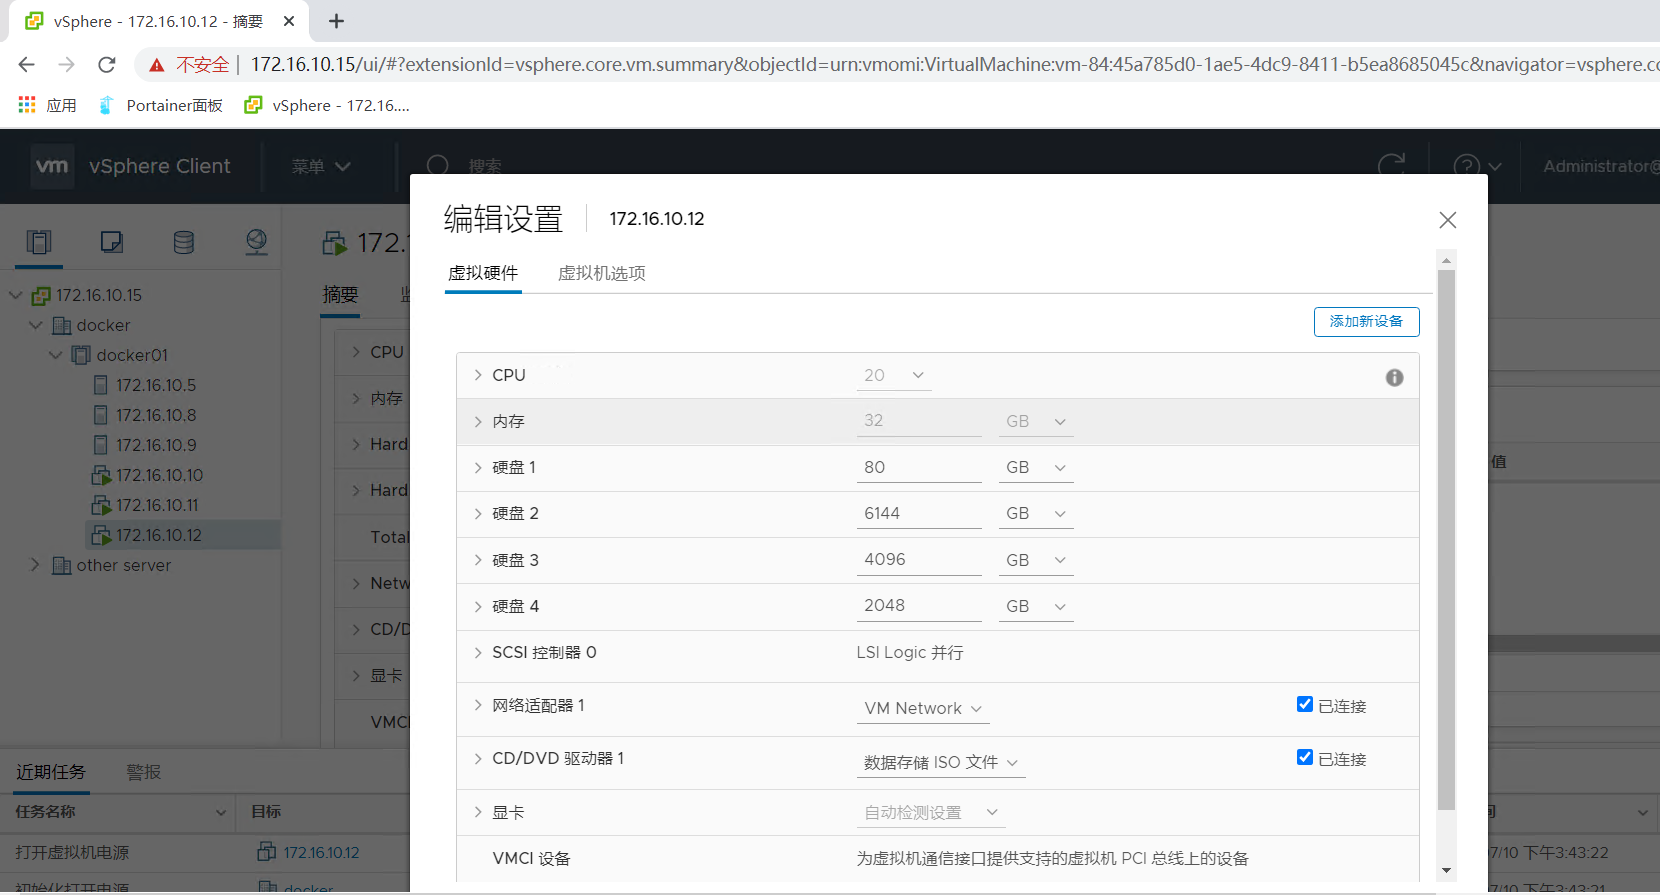Expand the CD/DVD drive 1 row
Viewport: 1660px width, 895px height.
478,759
